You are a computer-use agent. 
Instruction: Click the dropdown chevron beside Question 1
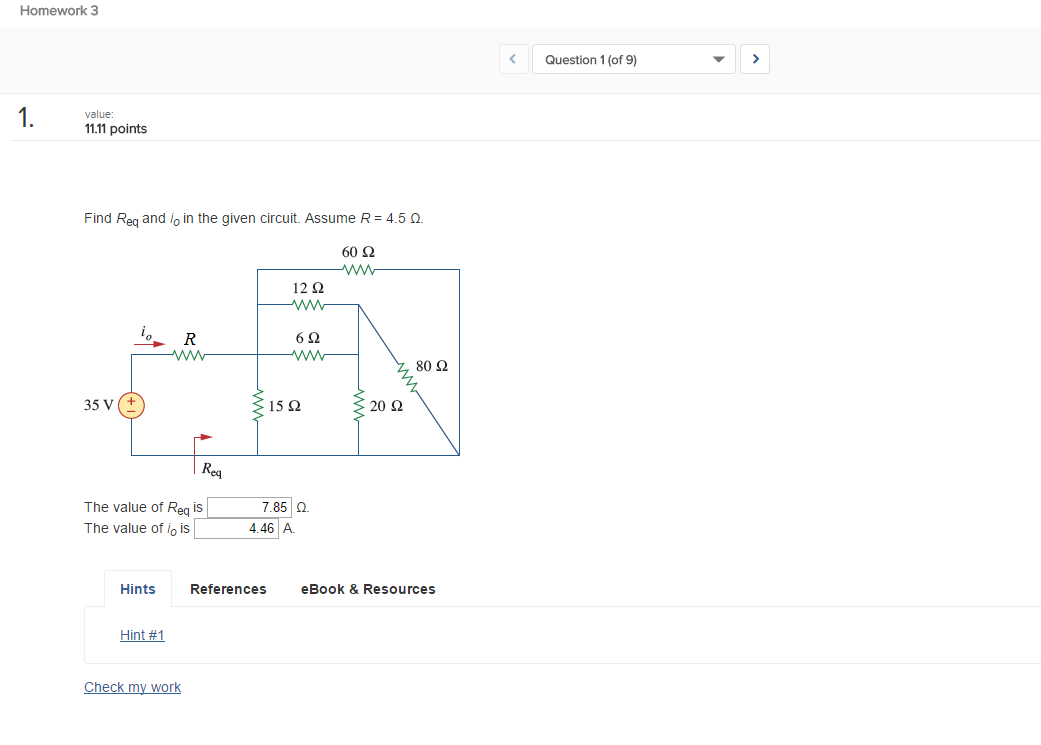coord(718,59)
